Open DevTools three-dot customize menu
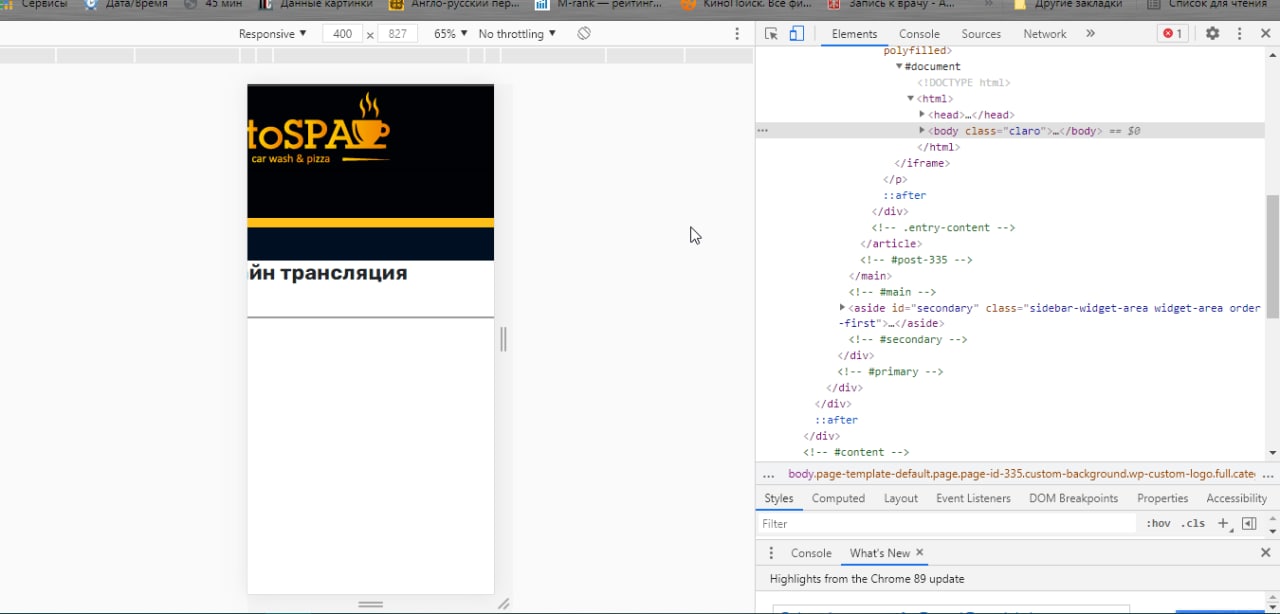Image resolution: width=1280 pixels, height=614 pixels. 1239,33
